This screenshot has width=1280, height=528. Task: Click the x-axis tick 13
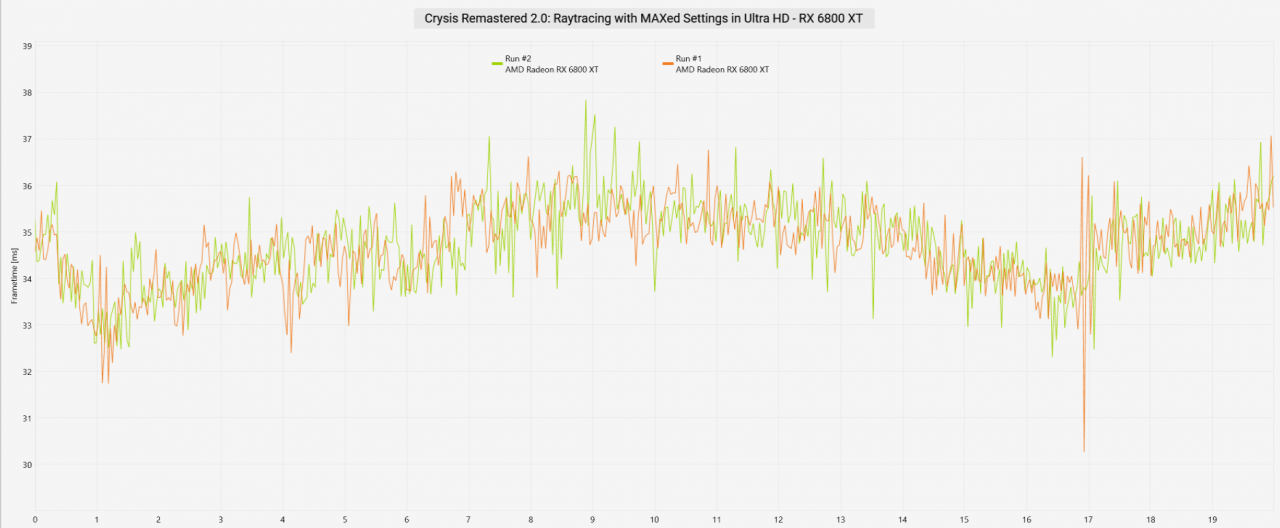tap(841, 520)
